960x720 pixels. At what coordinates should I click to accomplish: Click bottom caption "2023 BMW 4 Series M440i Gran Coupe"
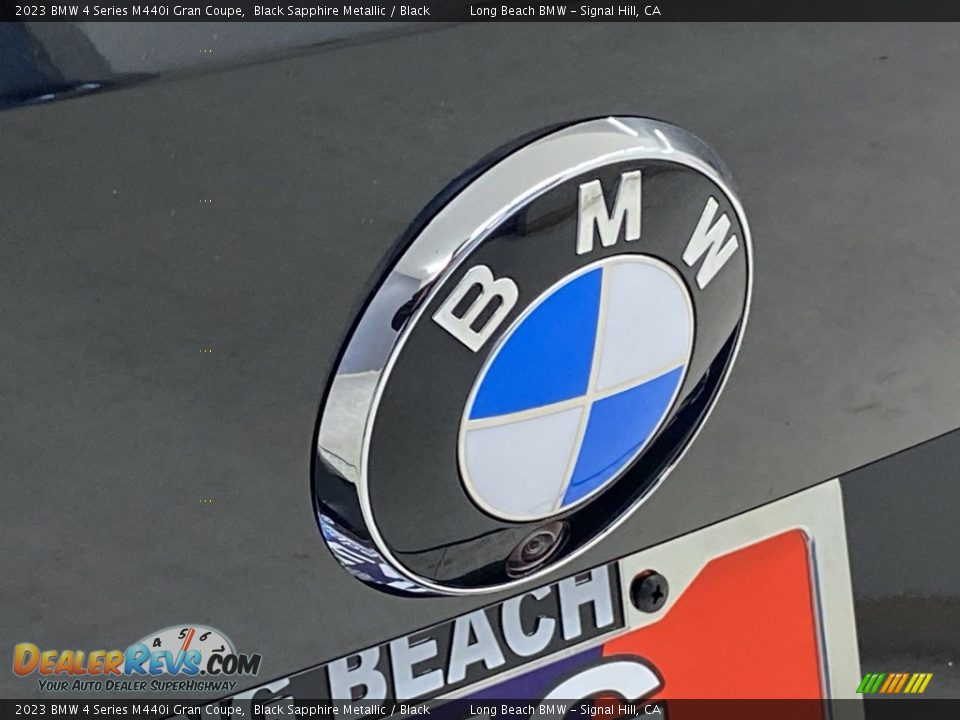[x=130, y=710]
